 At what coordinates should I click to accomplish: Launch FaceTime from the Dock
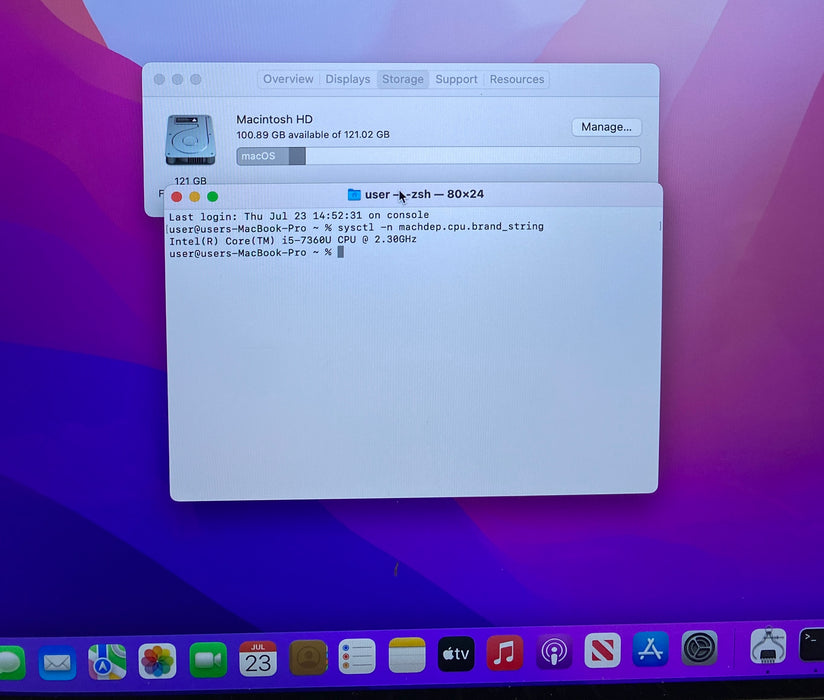(x=208, y=659)
